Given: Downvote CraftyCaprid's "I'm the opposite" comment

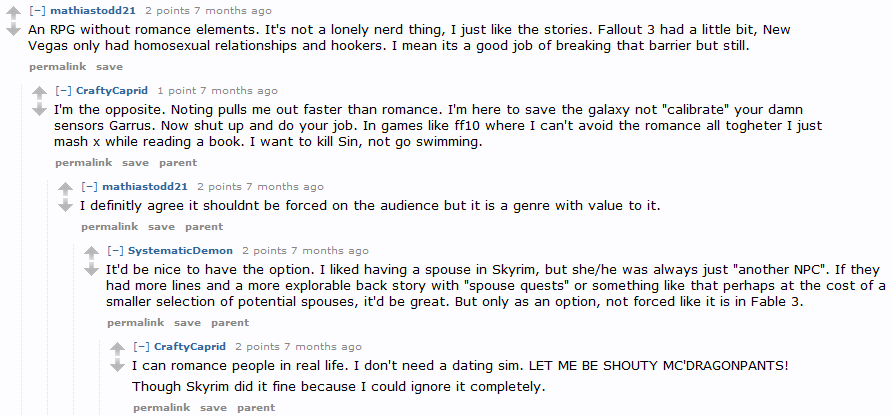Looking at the screenshot, I should point(39,109).
